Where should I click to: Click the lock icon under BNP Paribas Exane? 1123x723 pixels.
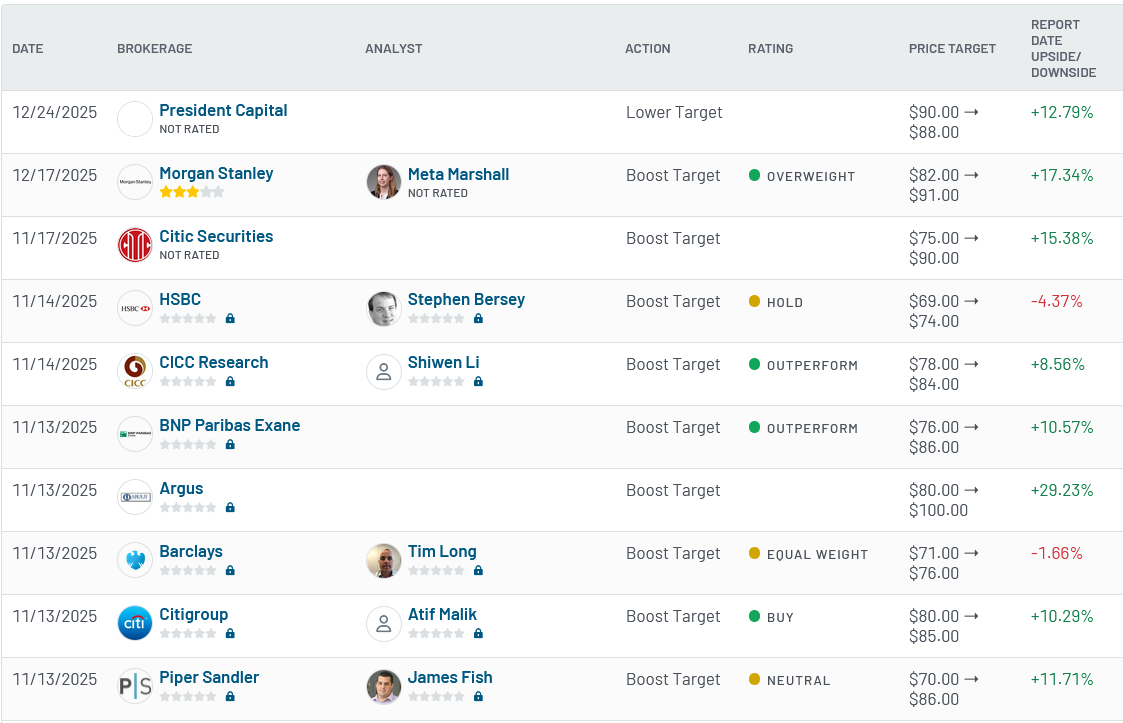(x=230, y=444)
